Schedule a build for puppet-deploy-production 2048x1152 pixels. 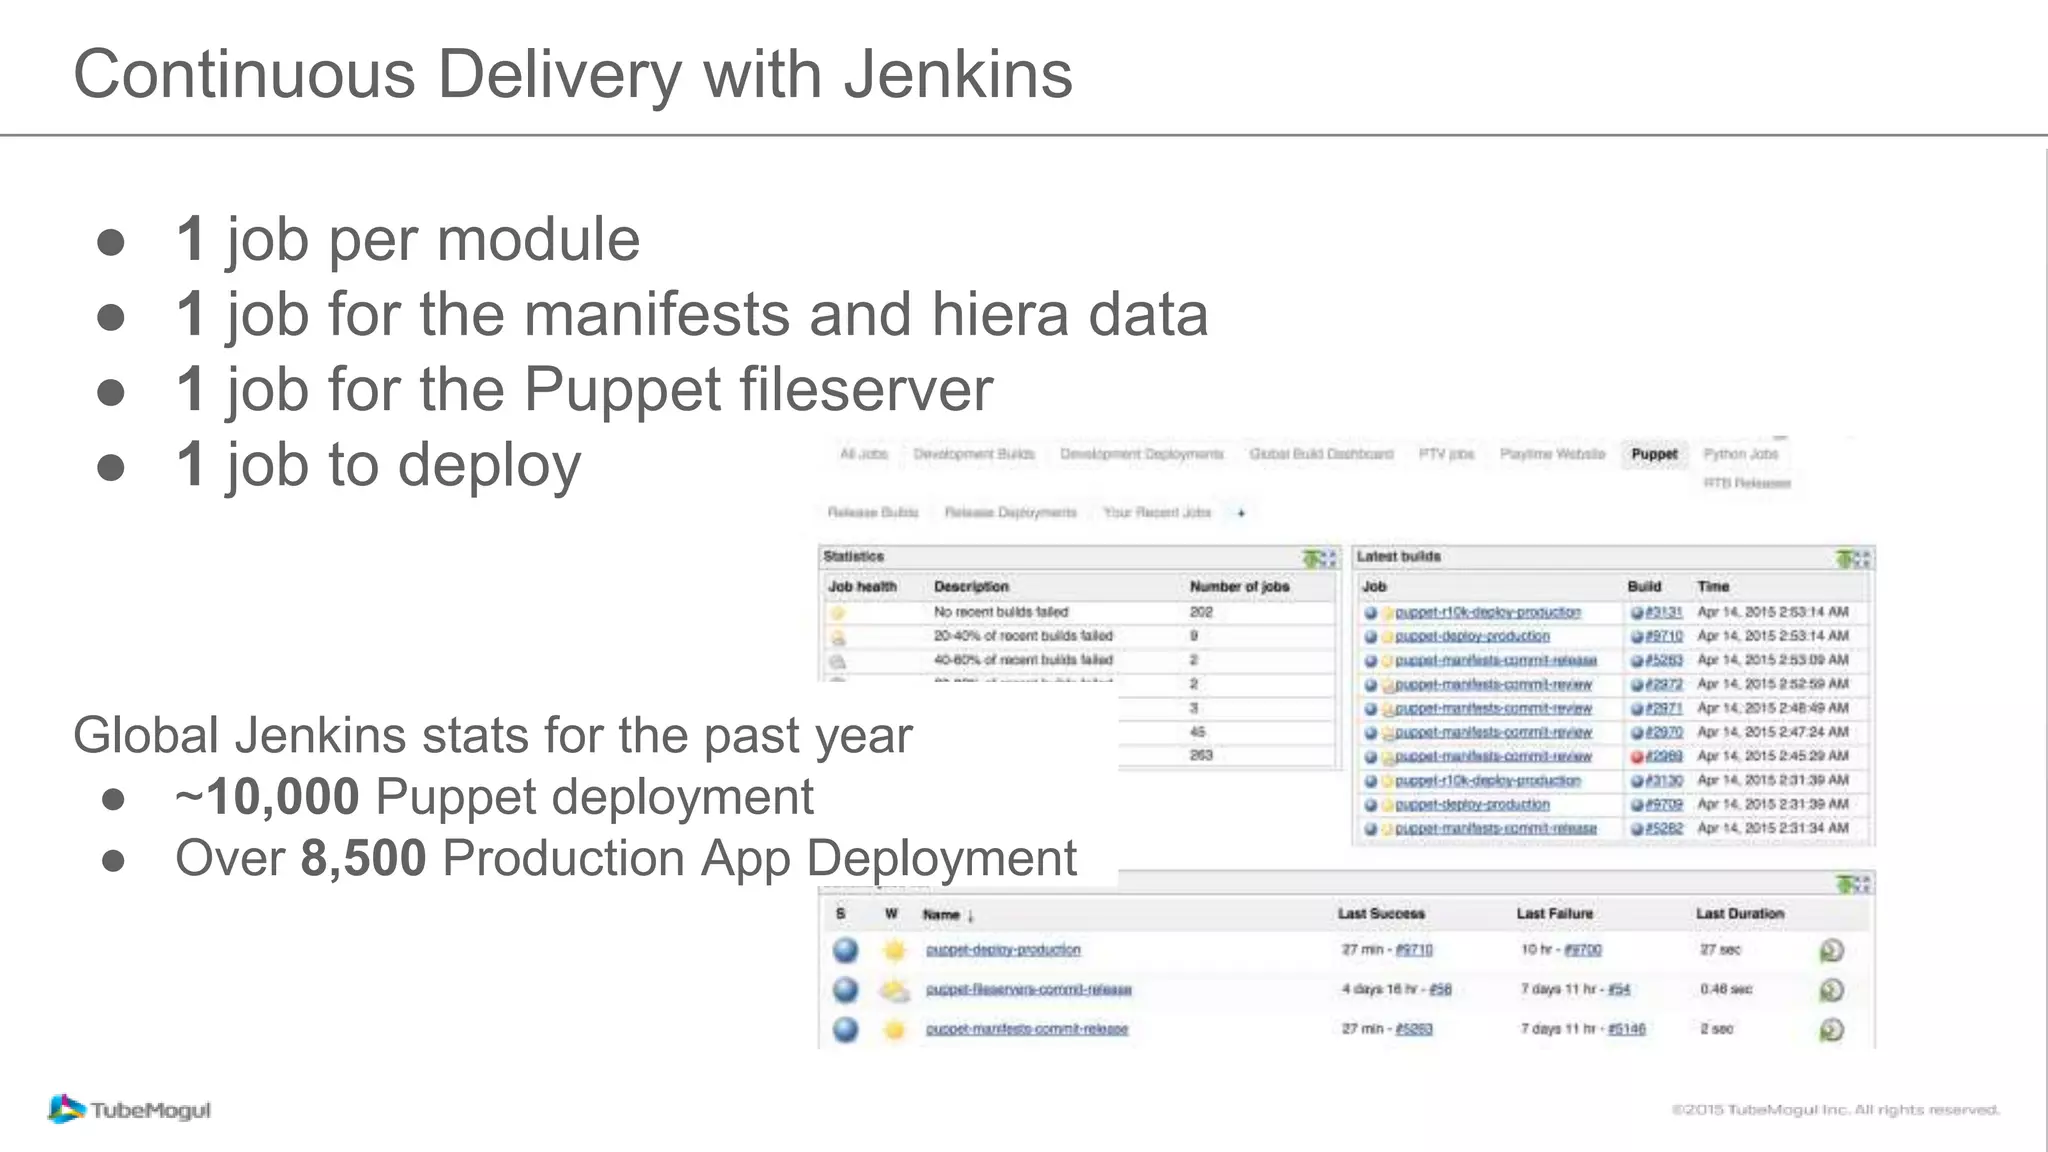[1831, 950]
